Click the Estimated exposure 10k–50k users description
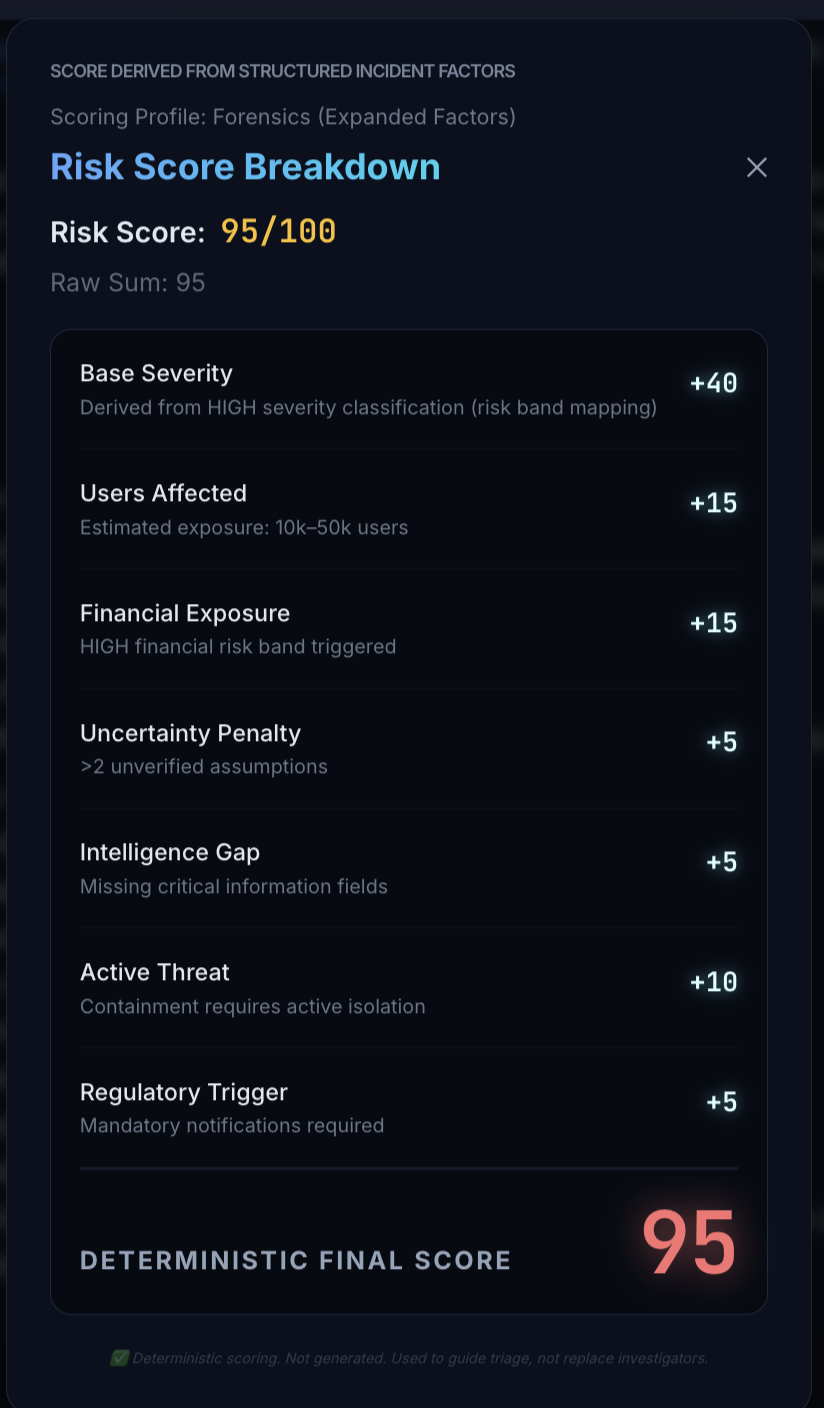 pos(244,527)
